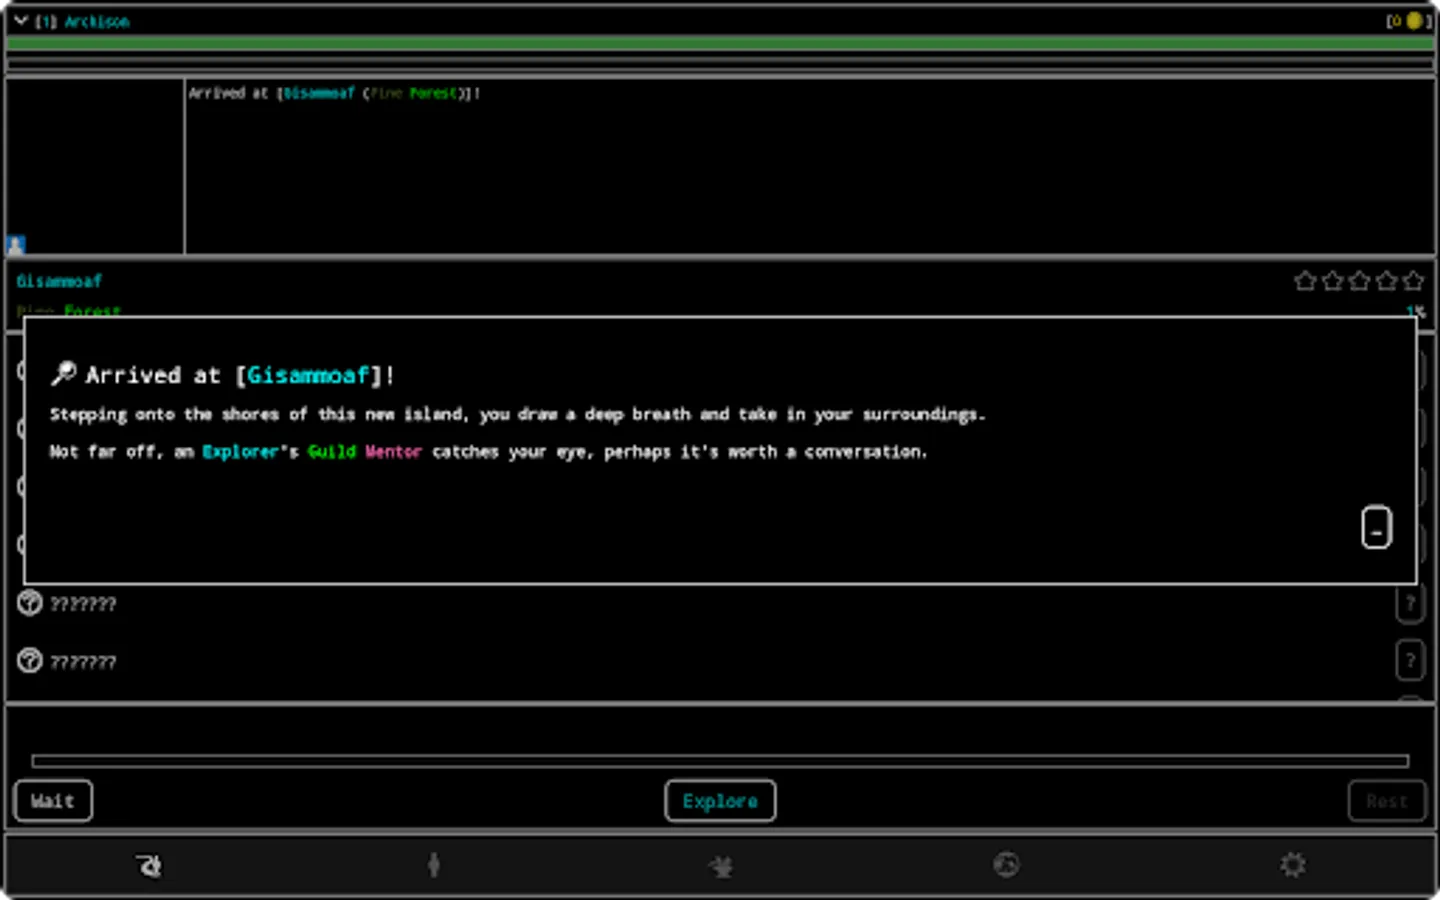Click the magnifying glass in the arrival dialog
Screen dimensions: 1440x900
pyautogui.click(x=62, y=373)
